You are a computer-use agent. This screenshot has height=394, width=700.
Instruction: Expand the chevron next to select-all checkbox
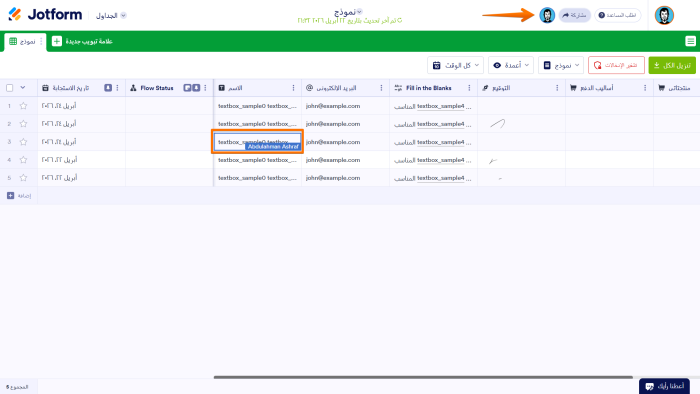(x=23, y=88)
